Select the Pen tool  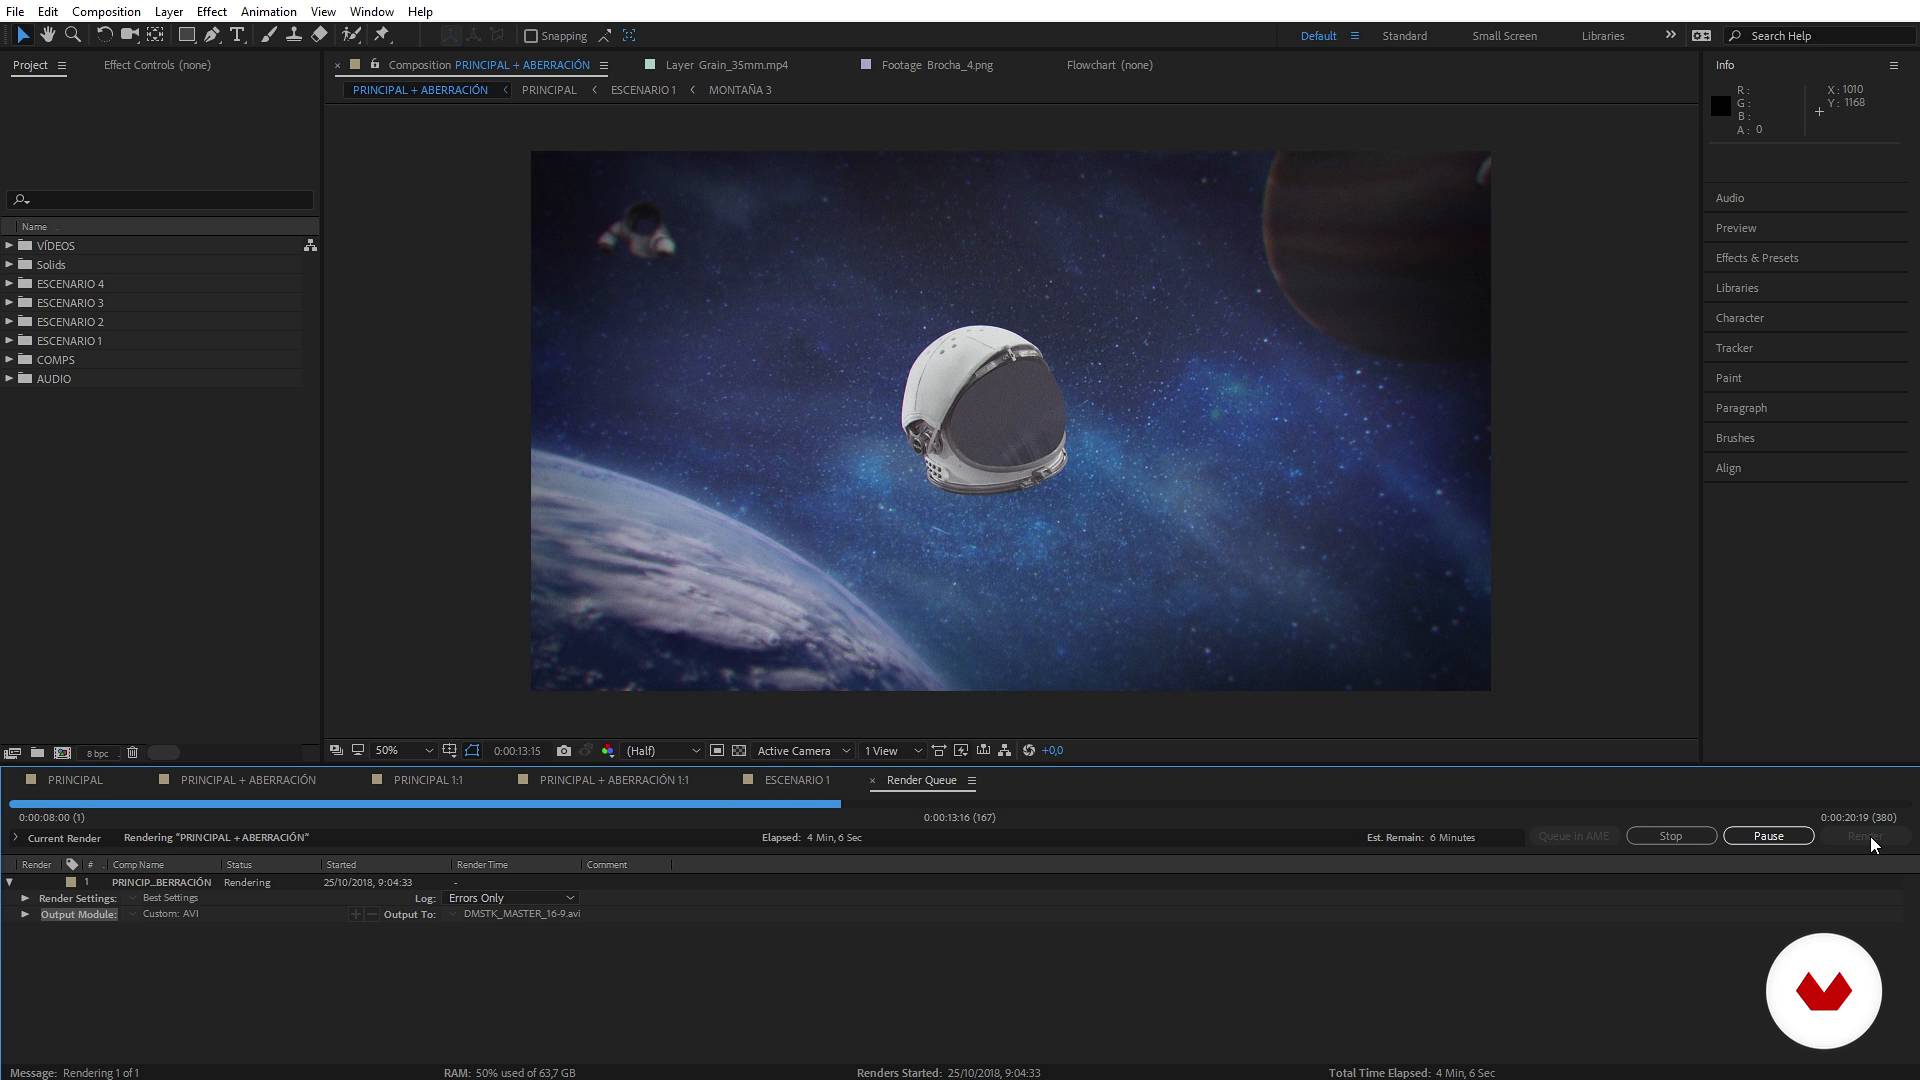[212, 35]
